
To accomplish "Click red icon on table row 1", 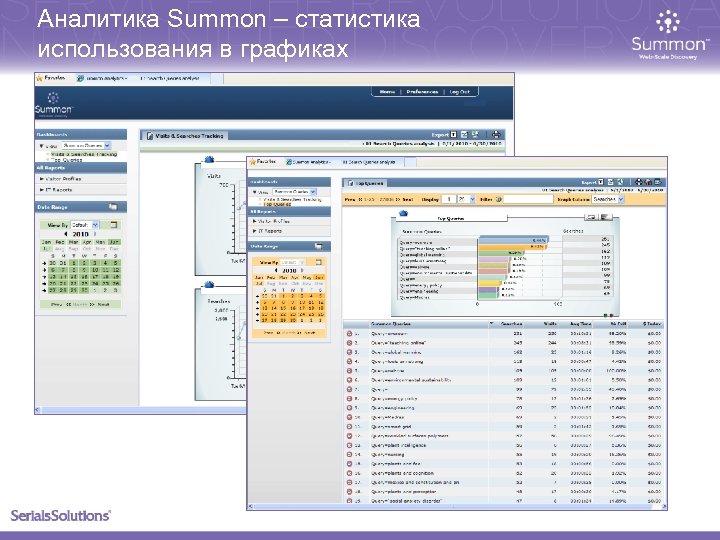I will 349,334.
